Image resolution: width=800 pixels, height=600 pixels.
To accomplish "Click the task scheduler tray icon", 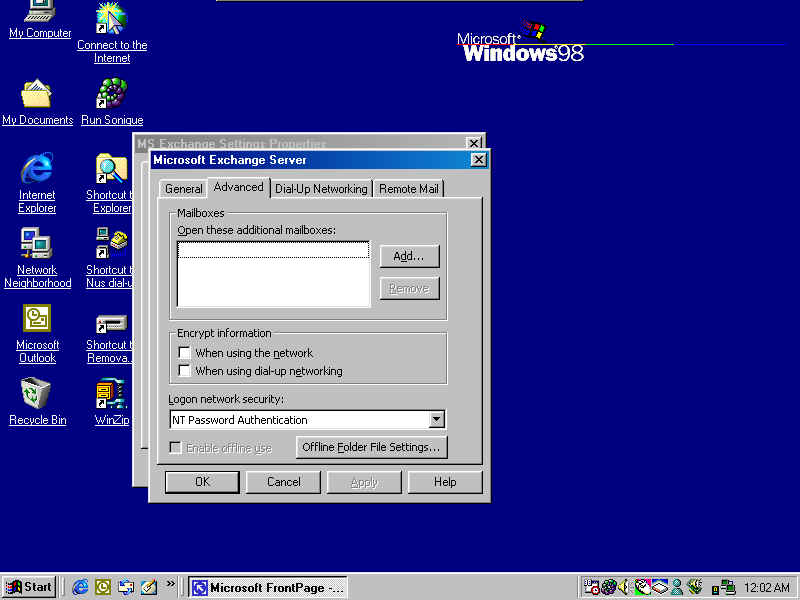I will pos(592,587).
